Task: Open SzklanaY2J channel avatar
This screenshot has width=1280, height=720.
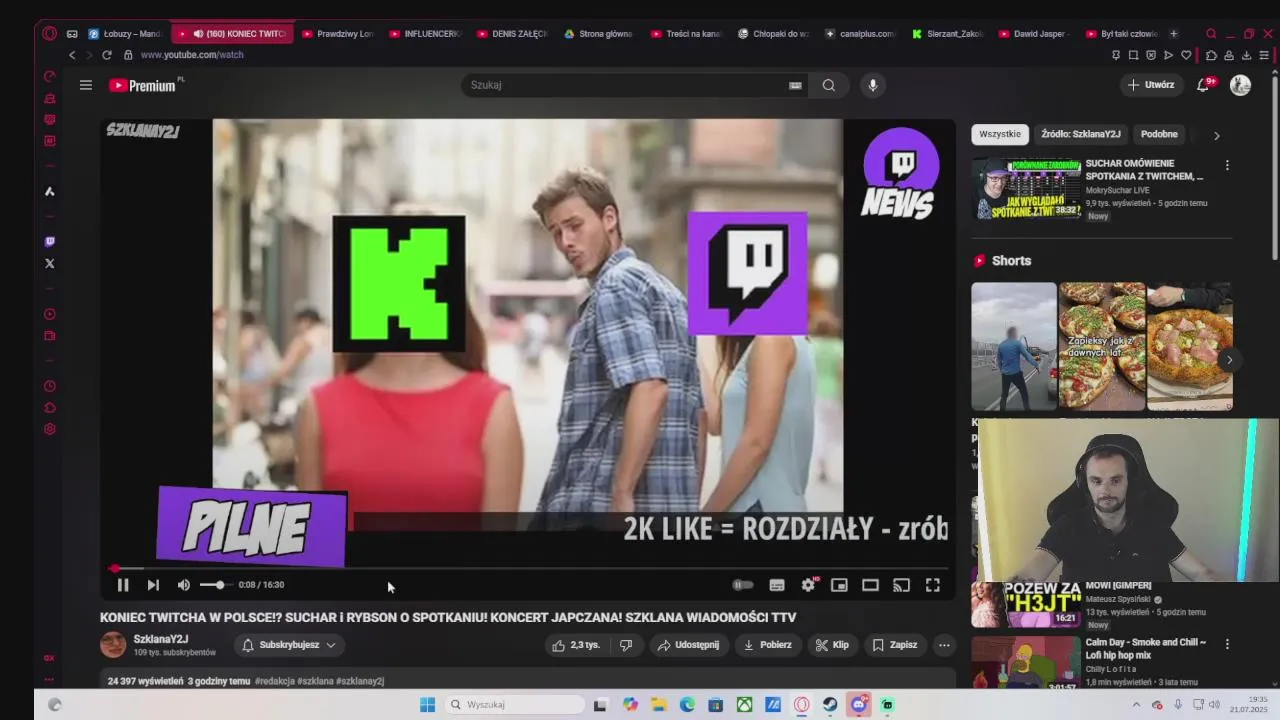Action: pyautogui.click(x=113, y=645)
